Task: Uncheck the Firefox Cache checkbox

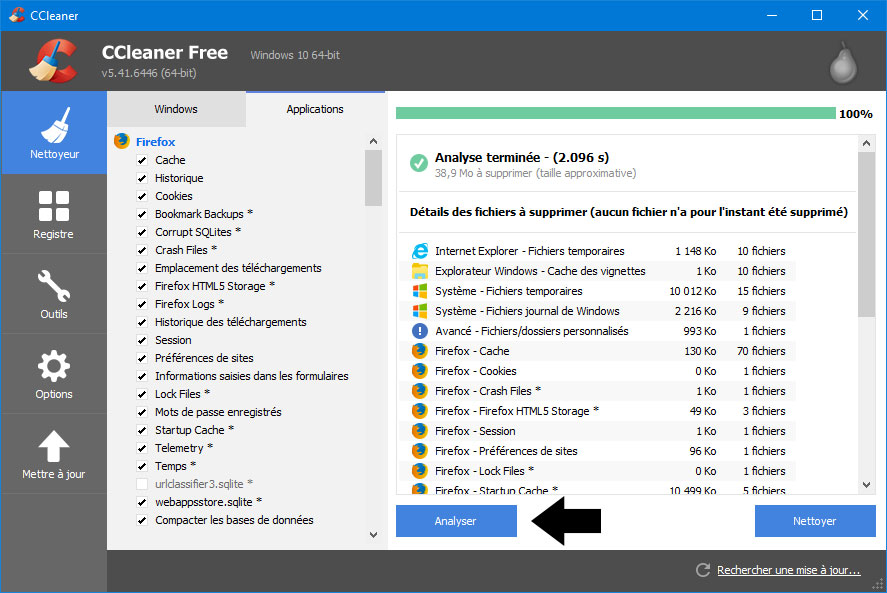Action: click(142, 160)
